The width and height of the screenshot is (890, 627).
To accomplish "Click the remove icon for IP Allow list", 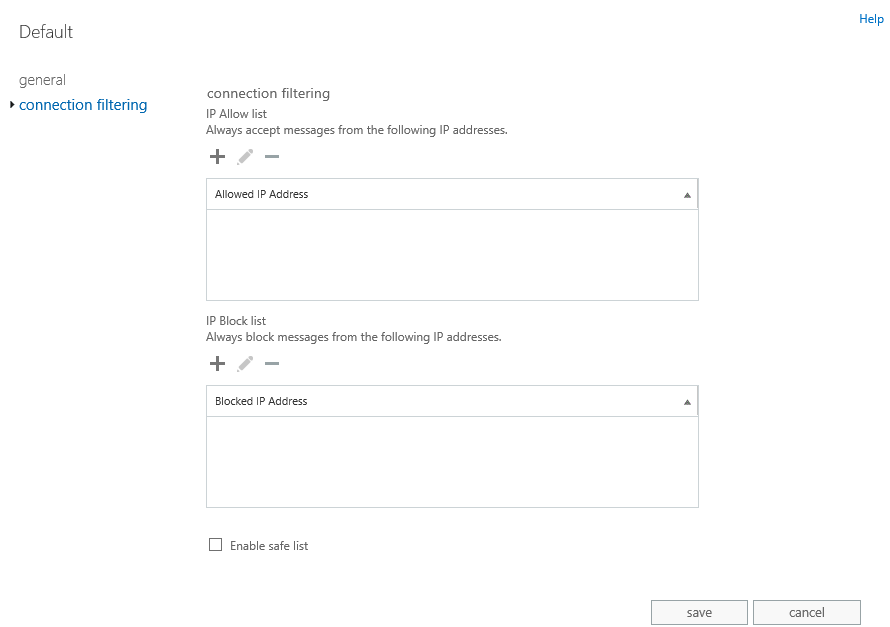I will [x=271, y=157].
